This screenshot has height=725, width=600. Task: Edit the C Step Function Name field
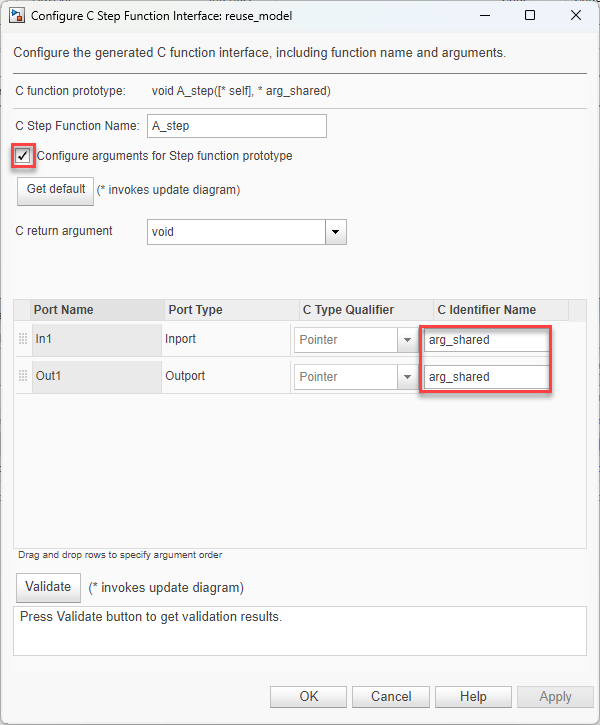coord(236,126)
